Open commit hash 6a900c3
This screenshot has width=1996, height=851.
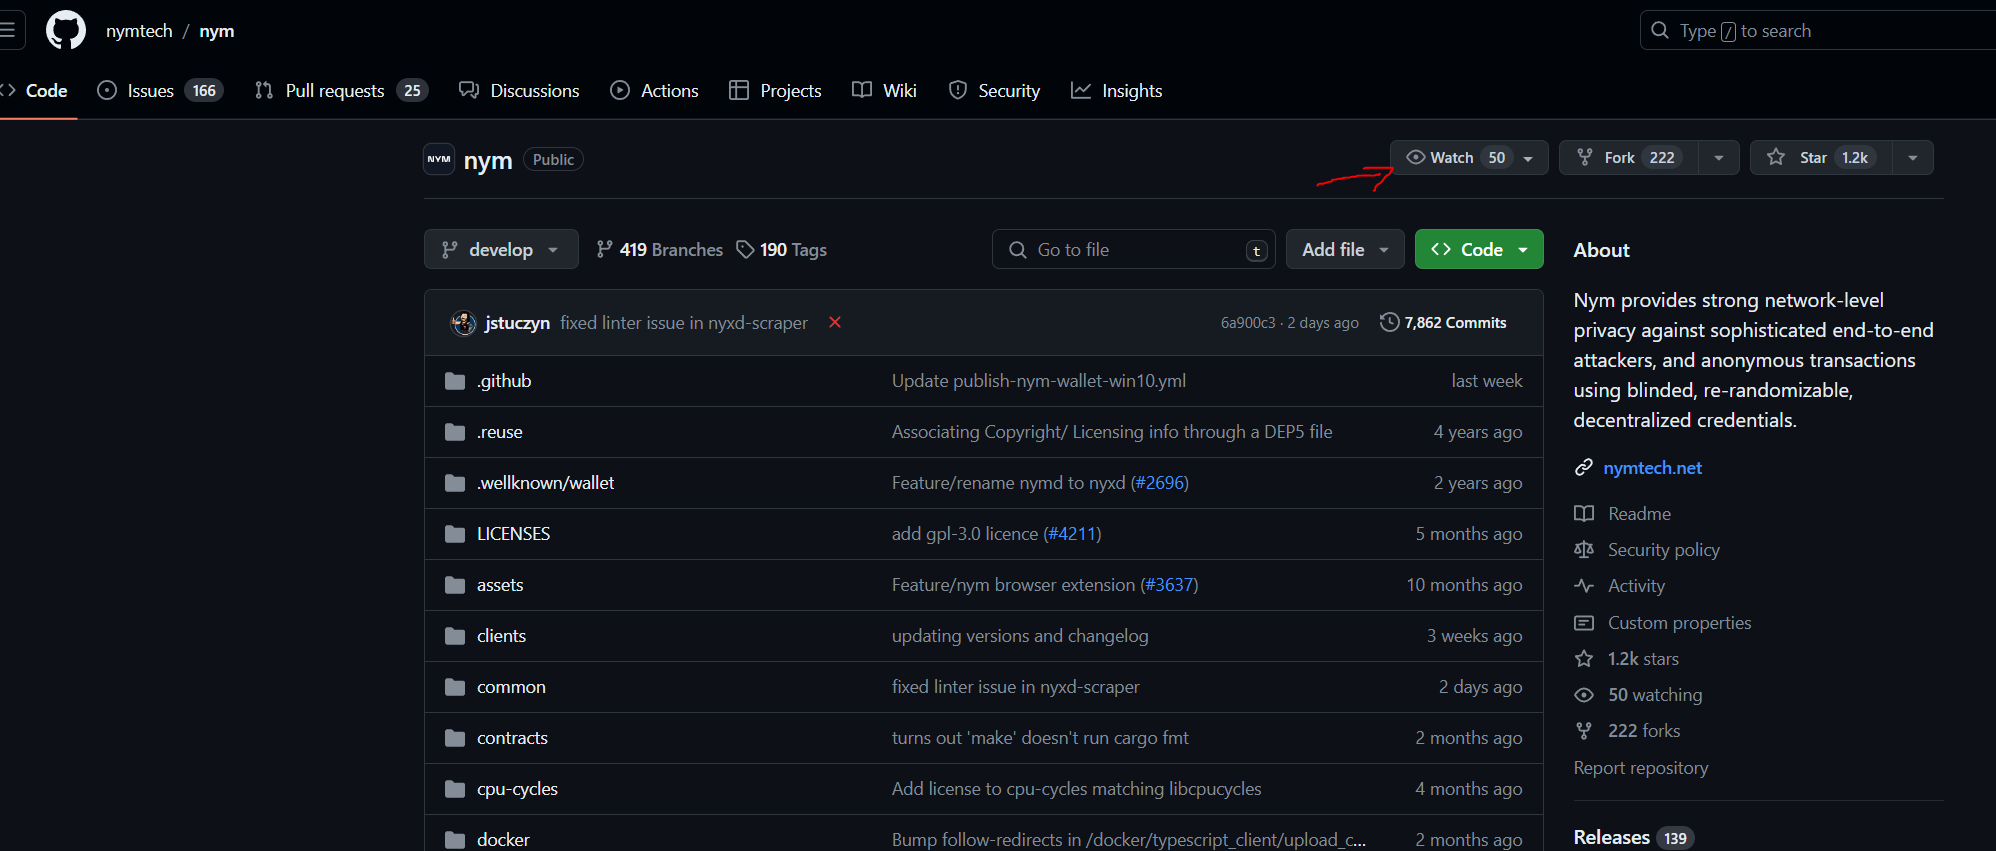click(1248, 323)
